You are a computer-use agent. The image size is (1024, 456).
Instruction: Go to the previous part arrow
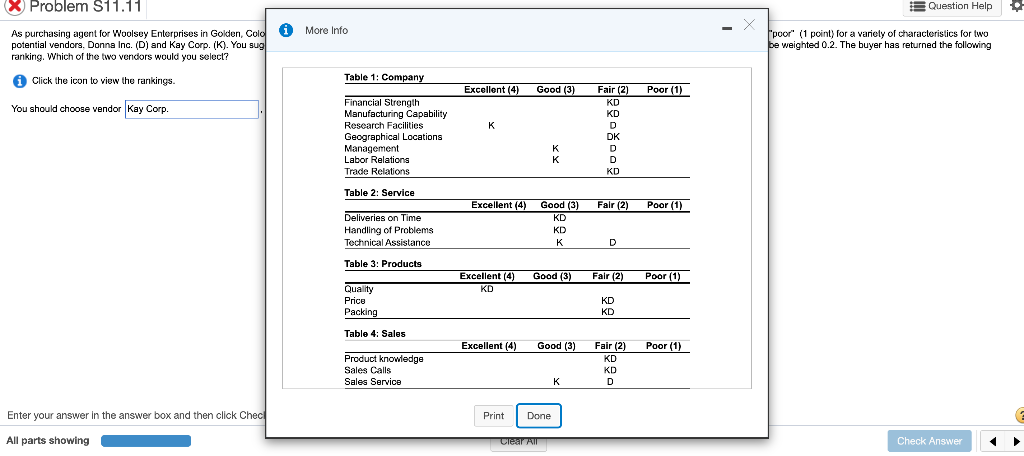point(992,441)
